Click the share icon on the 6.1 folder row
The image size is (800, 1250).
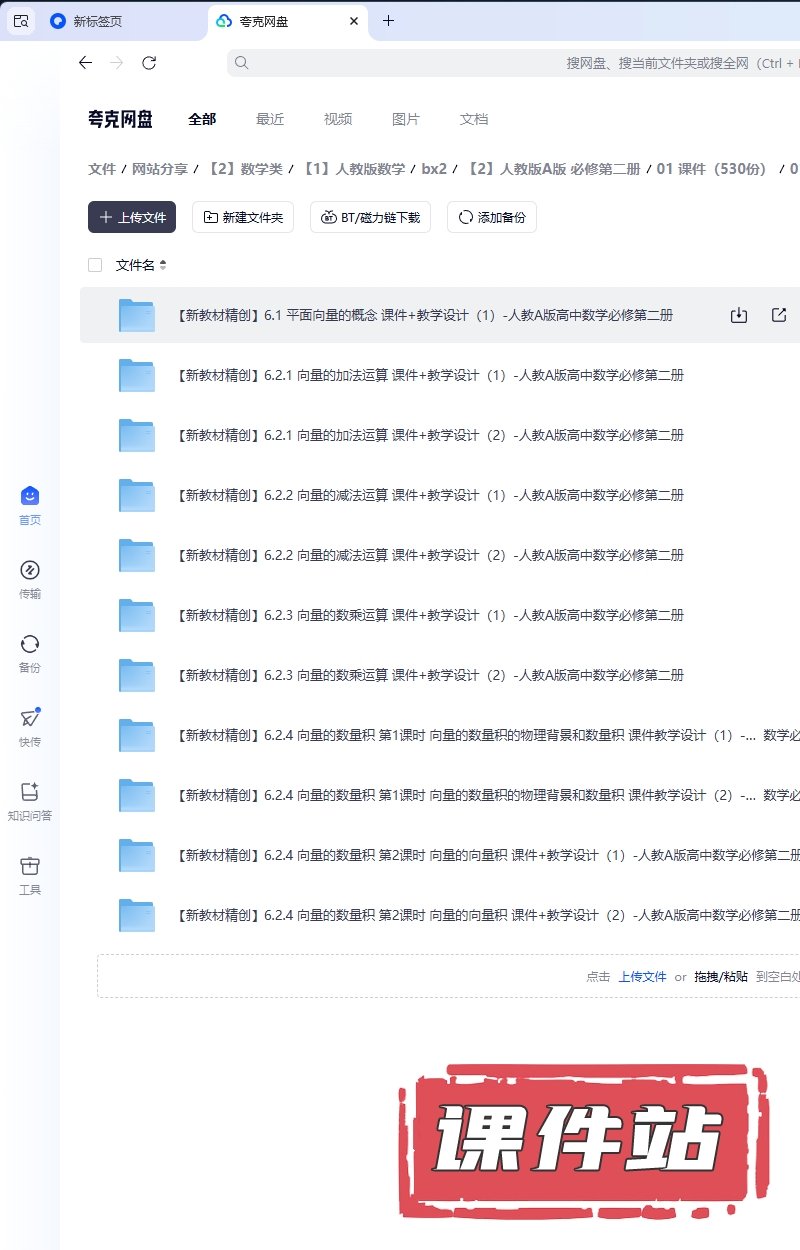coord(779,315)
